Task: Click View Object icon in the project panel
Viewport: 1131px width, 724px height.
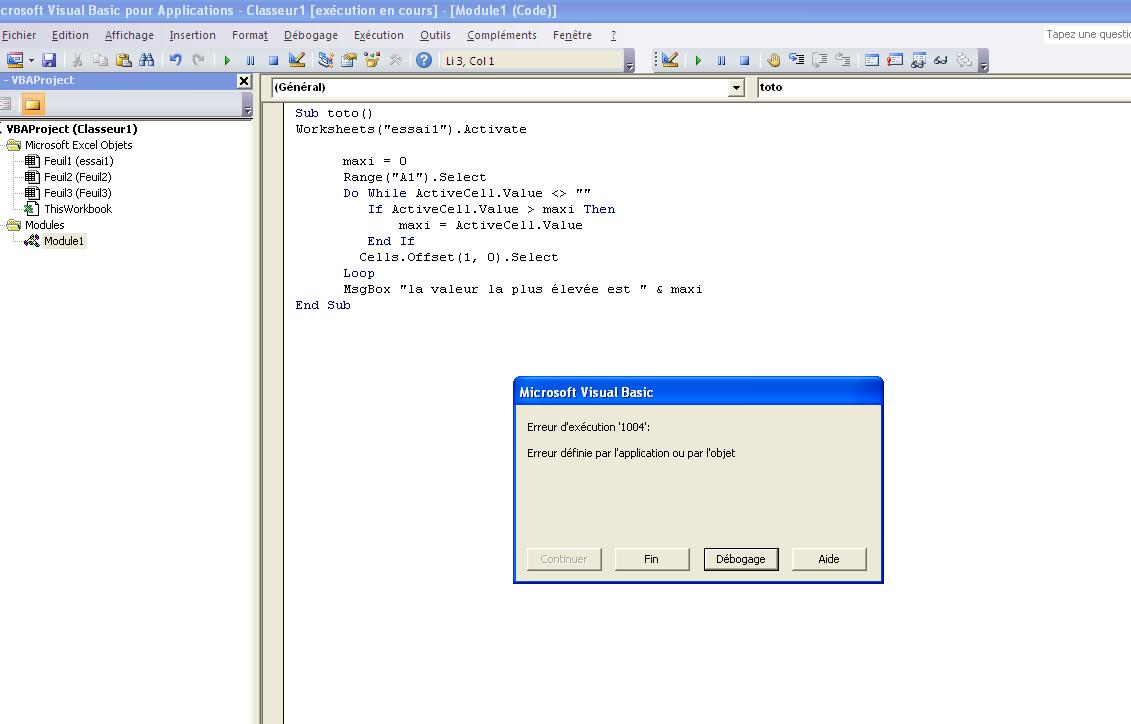Action: pyautogui.click(x=6, y=105)
